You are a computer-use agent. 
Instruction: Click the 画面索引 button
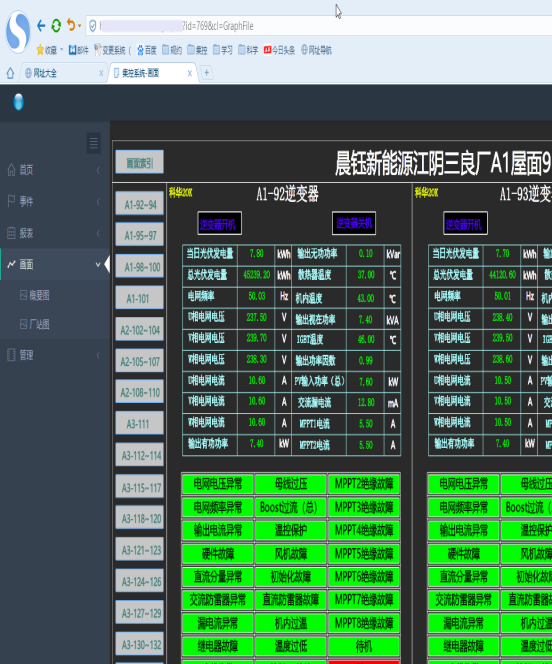click(x=140, y=162)
